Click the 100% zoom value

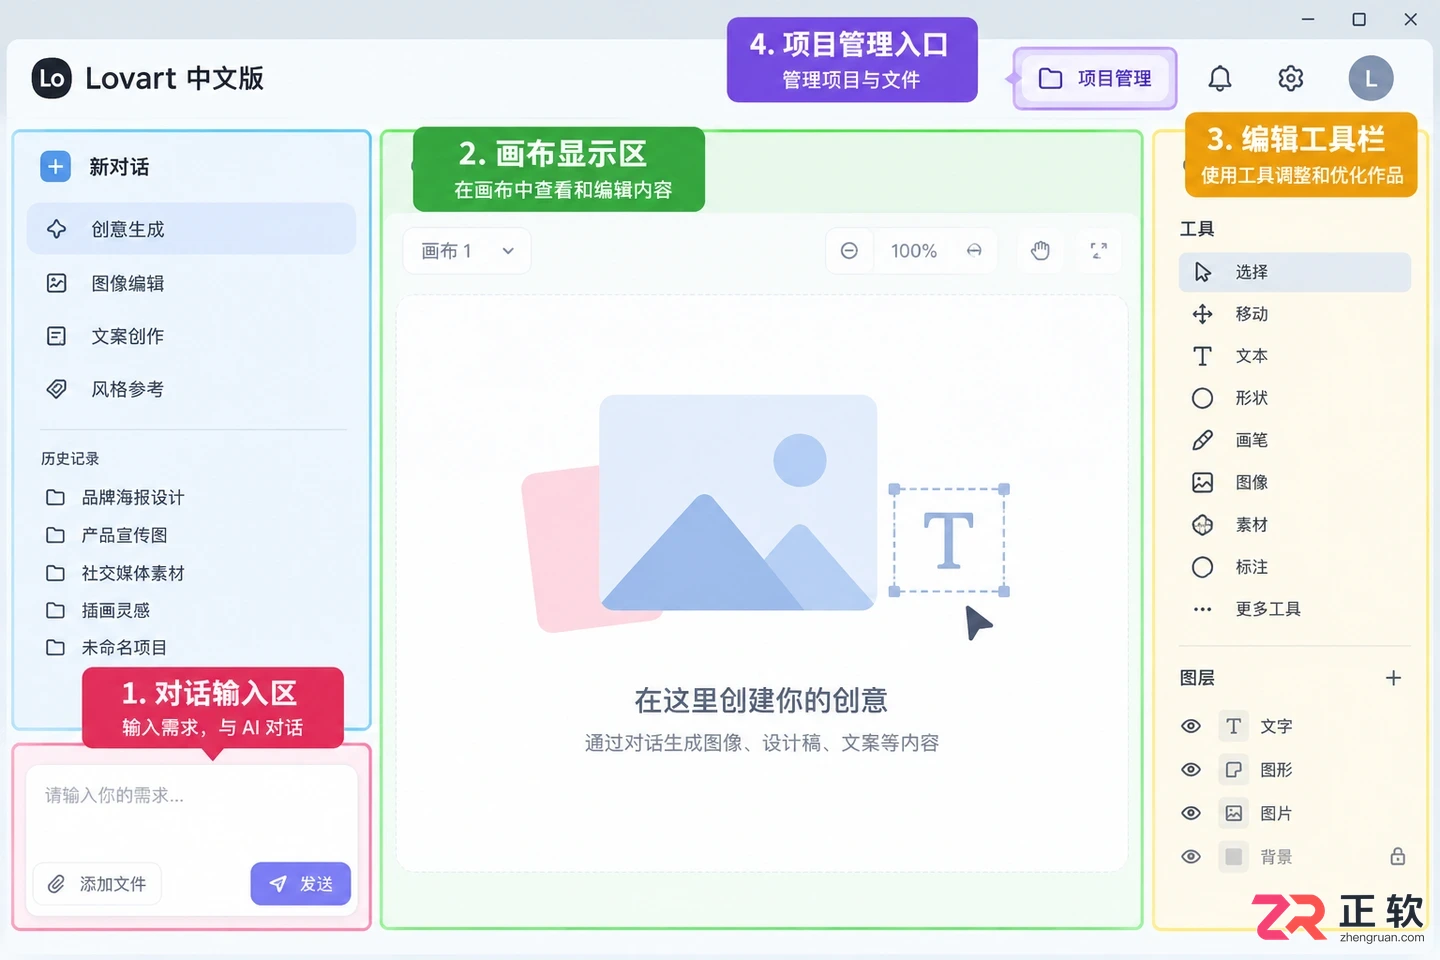914,251
